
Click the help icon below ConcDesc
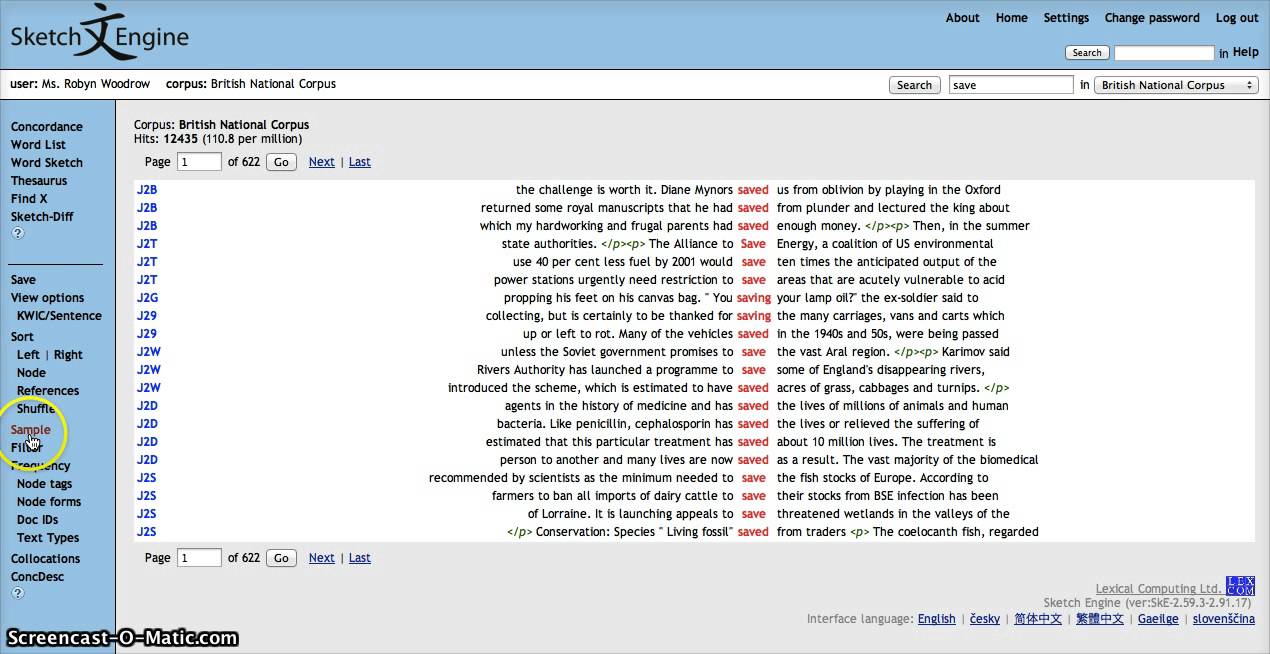pos(17,593)
